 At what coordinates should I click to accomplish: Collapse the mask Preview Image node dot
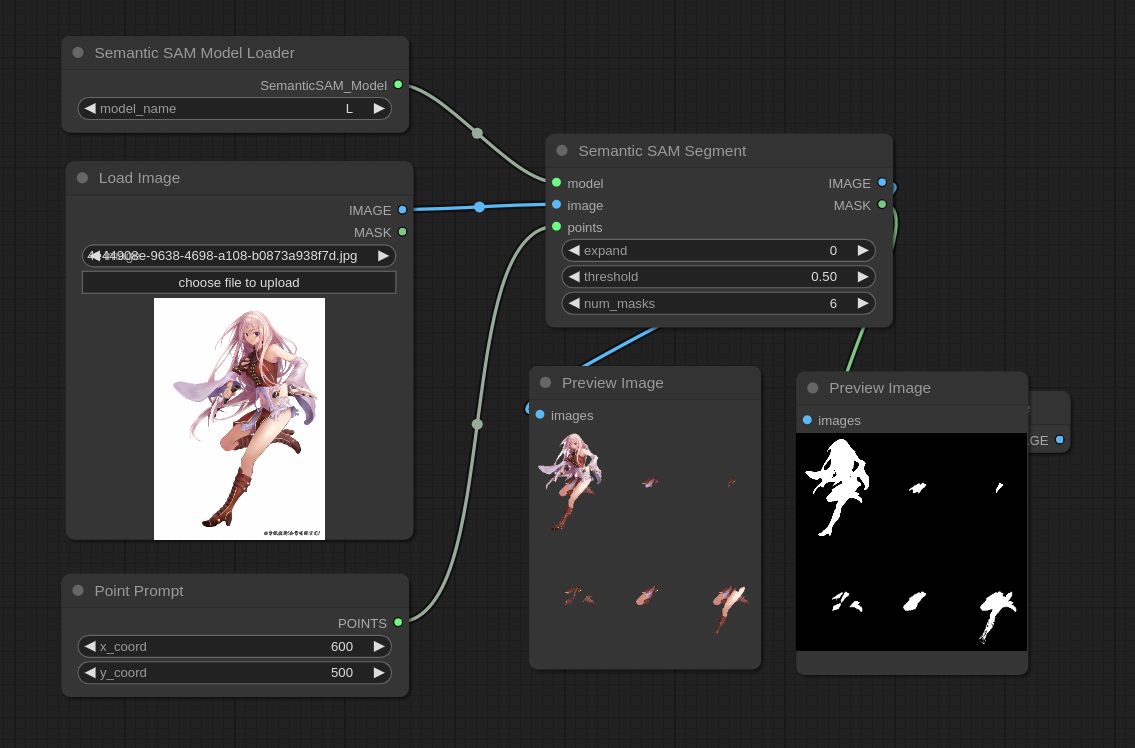813,388
